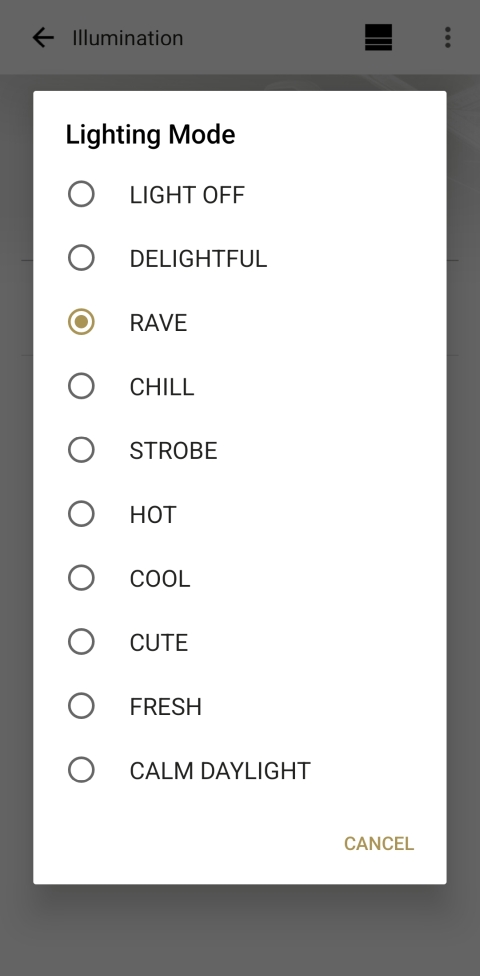Select the CALM DAYLIGHT radio button
Screen dimensions: 480x976
point(81,770)
